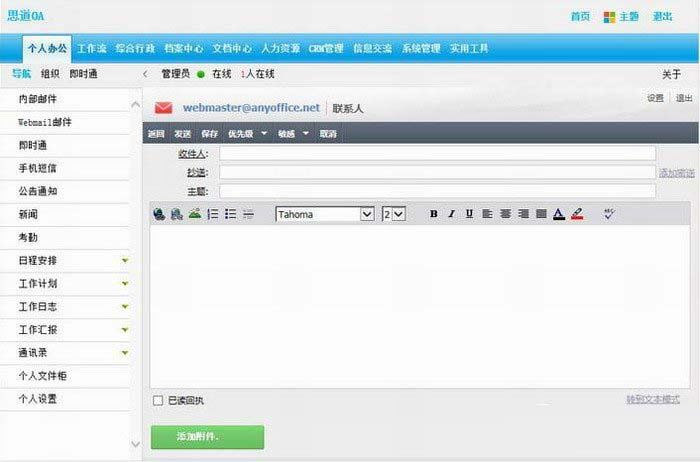Apply bulleted list formatting

pos(230,214)
